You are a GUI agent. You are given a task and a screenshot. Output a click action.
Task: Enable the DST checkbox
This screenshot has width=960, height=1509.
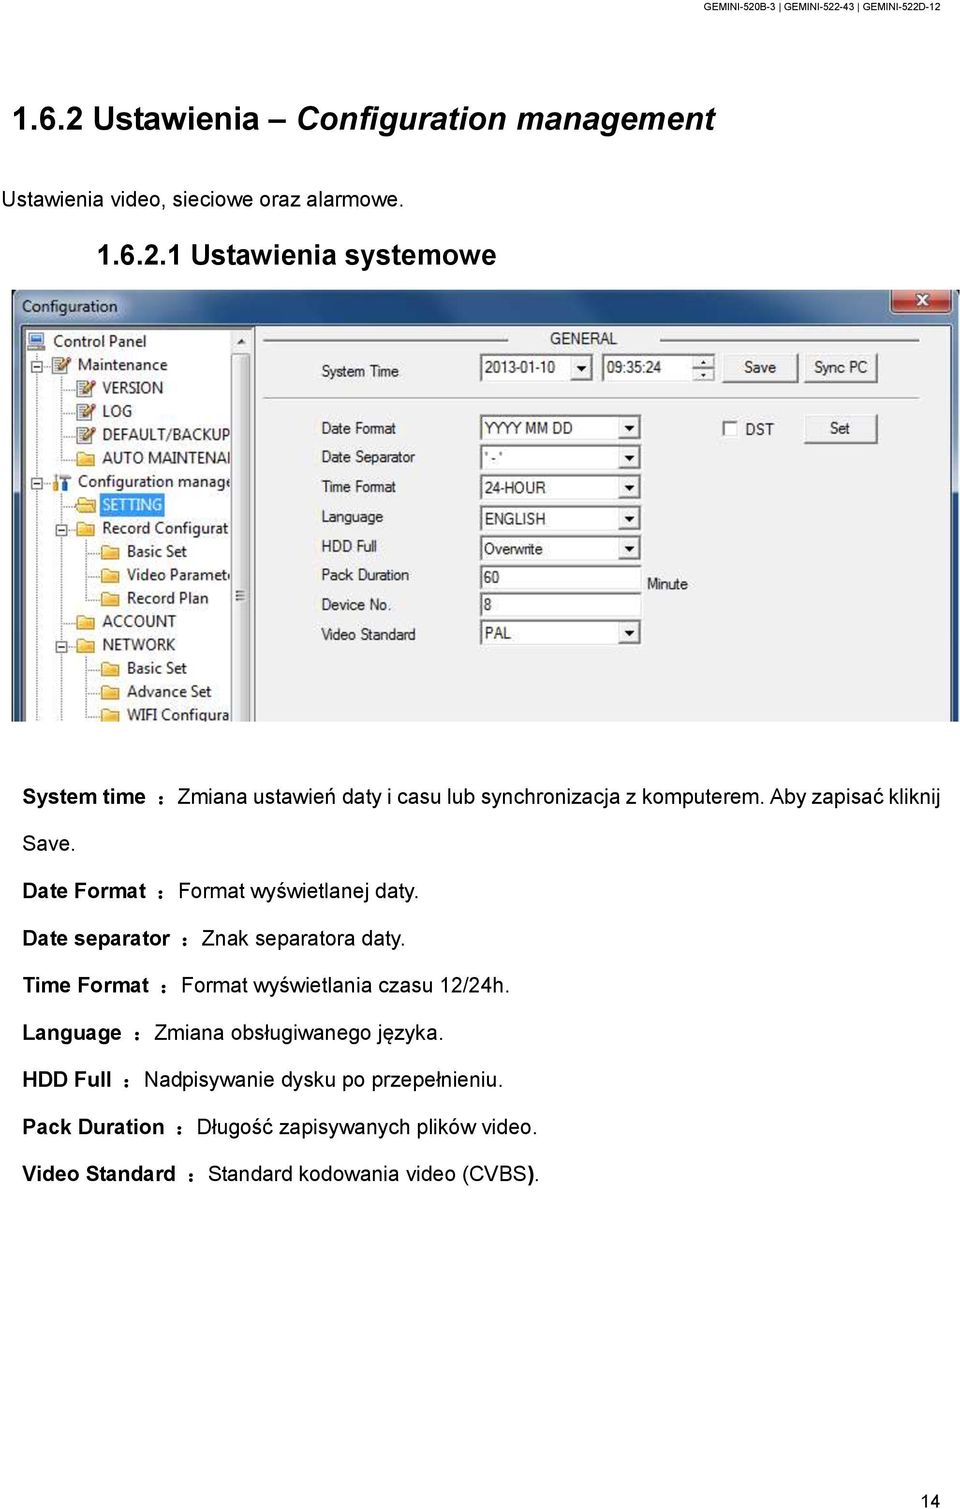coord(729,428)
